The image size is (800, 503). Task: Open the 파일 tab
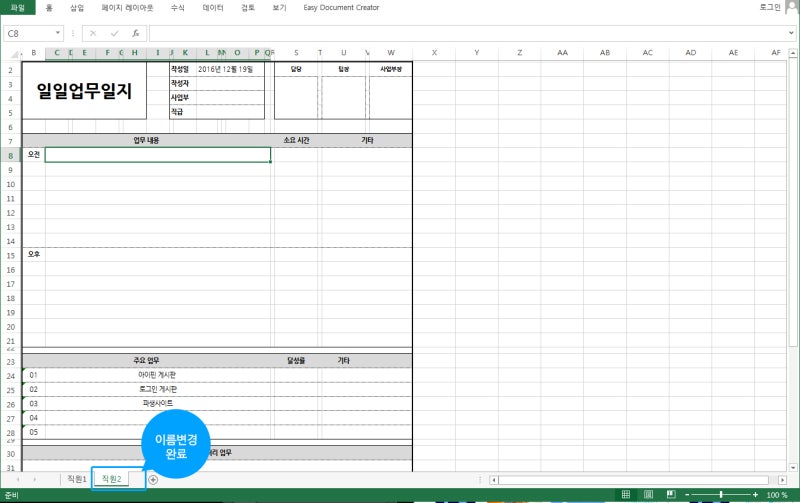18,7
